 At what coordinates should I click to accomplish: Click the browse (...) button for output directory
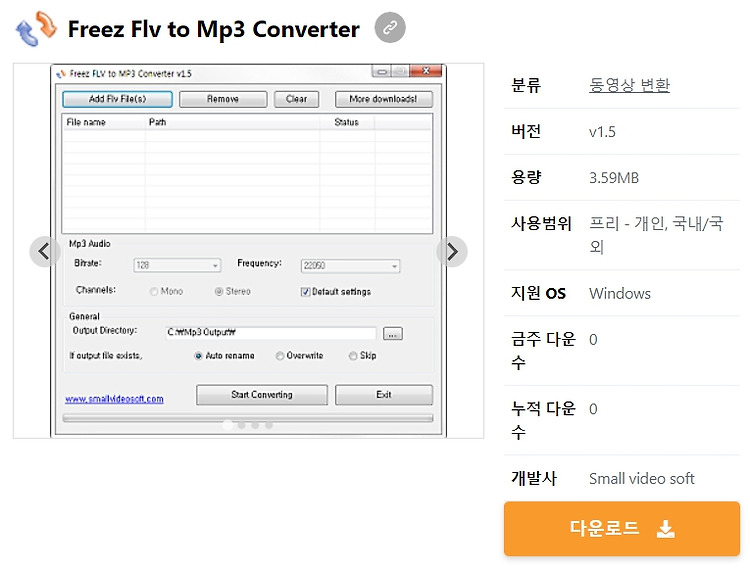(393, 334)
